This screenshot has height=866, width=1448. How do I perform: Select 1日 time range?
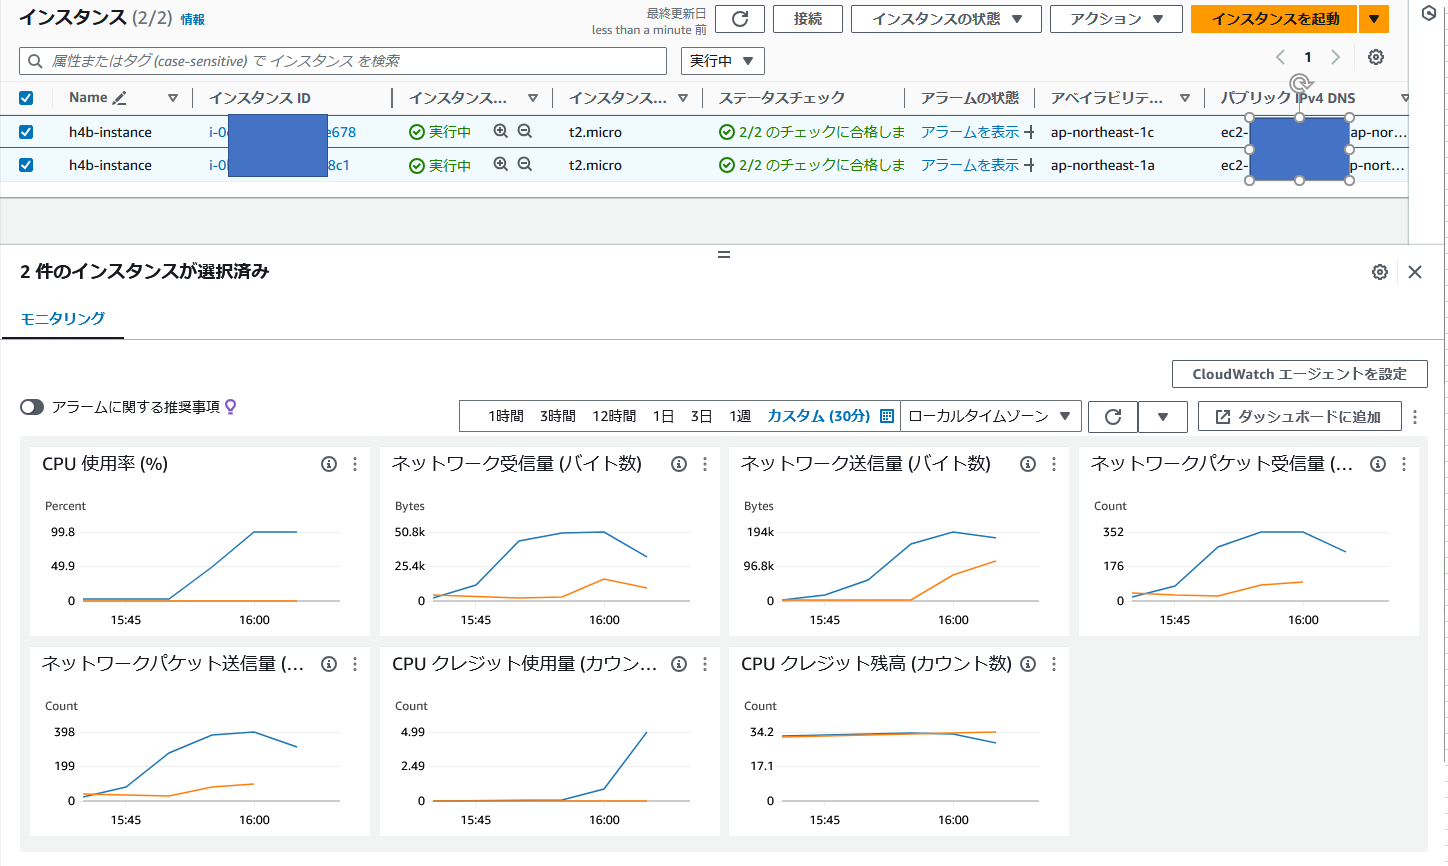[664, 416]
